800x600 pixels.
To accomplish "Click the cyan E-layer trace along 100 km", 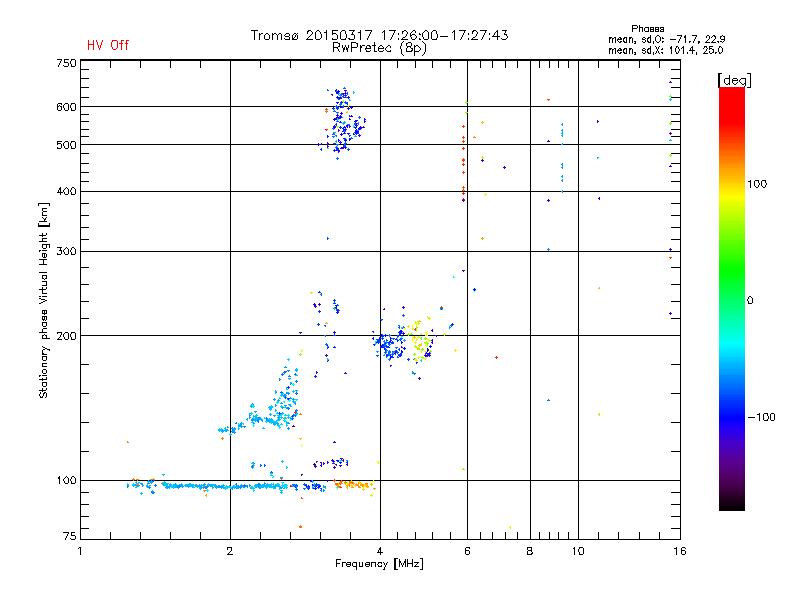I will [224, 486].
